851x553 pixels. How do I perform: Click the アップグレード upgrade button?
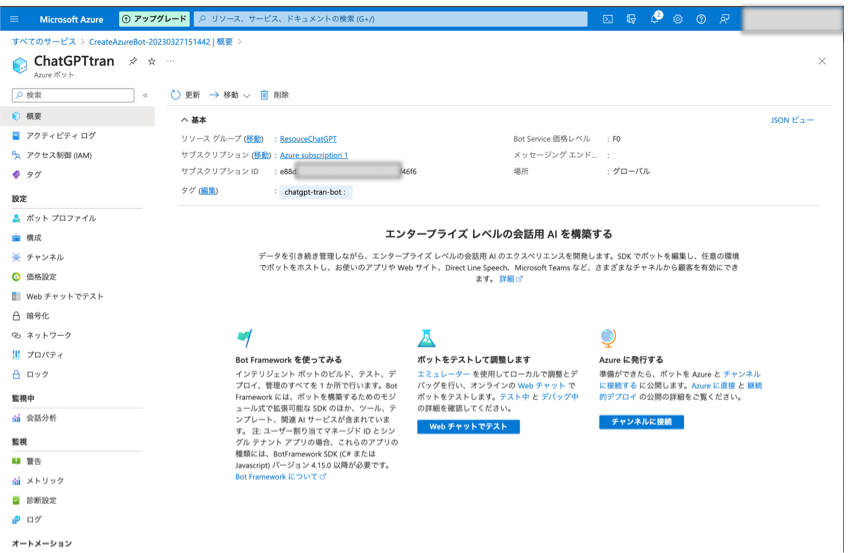(155, 19)
